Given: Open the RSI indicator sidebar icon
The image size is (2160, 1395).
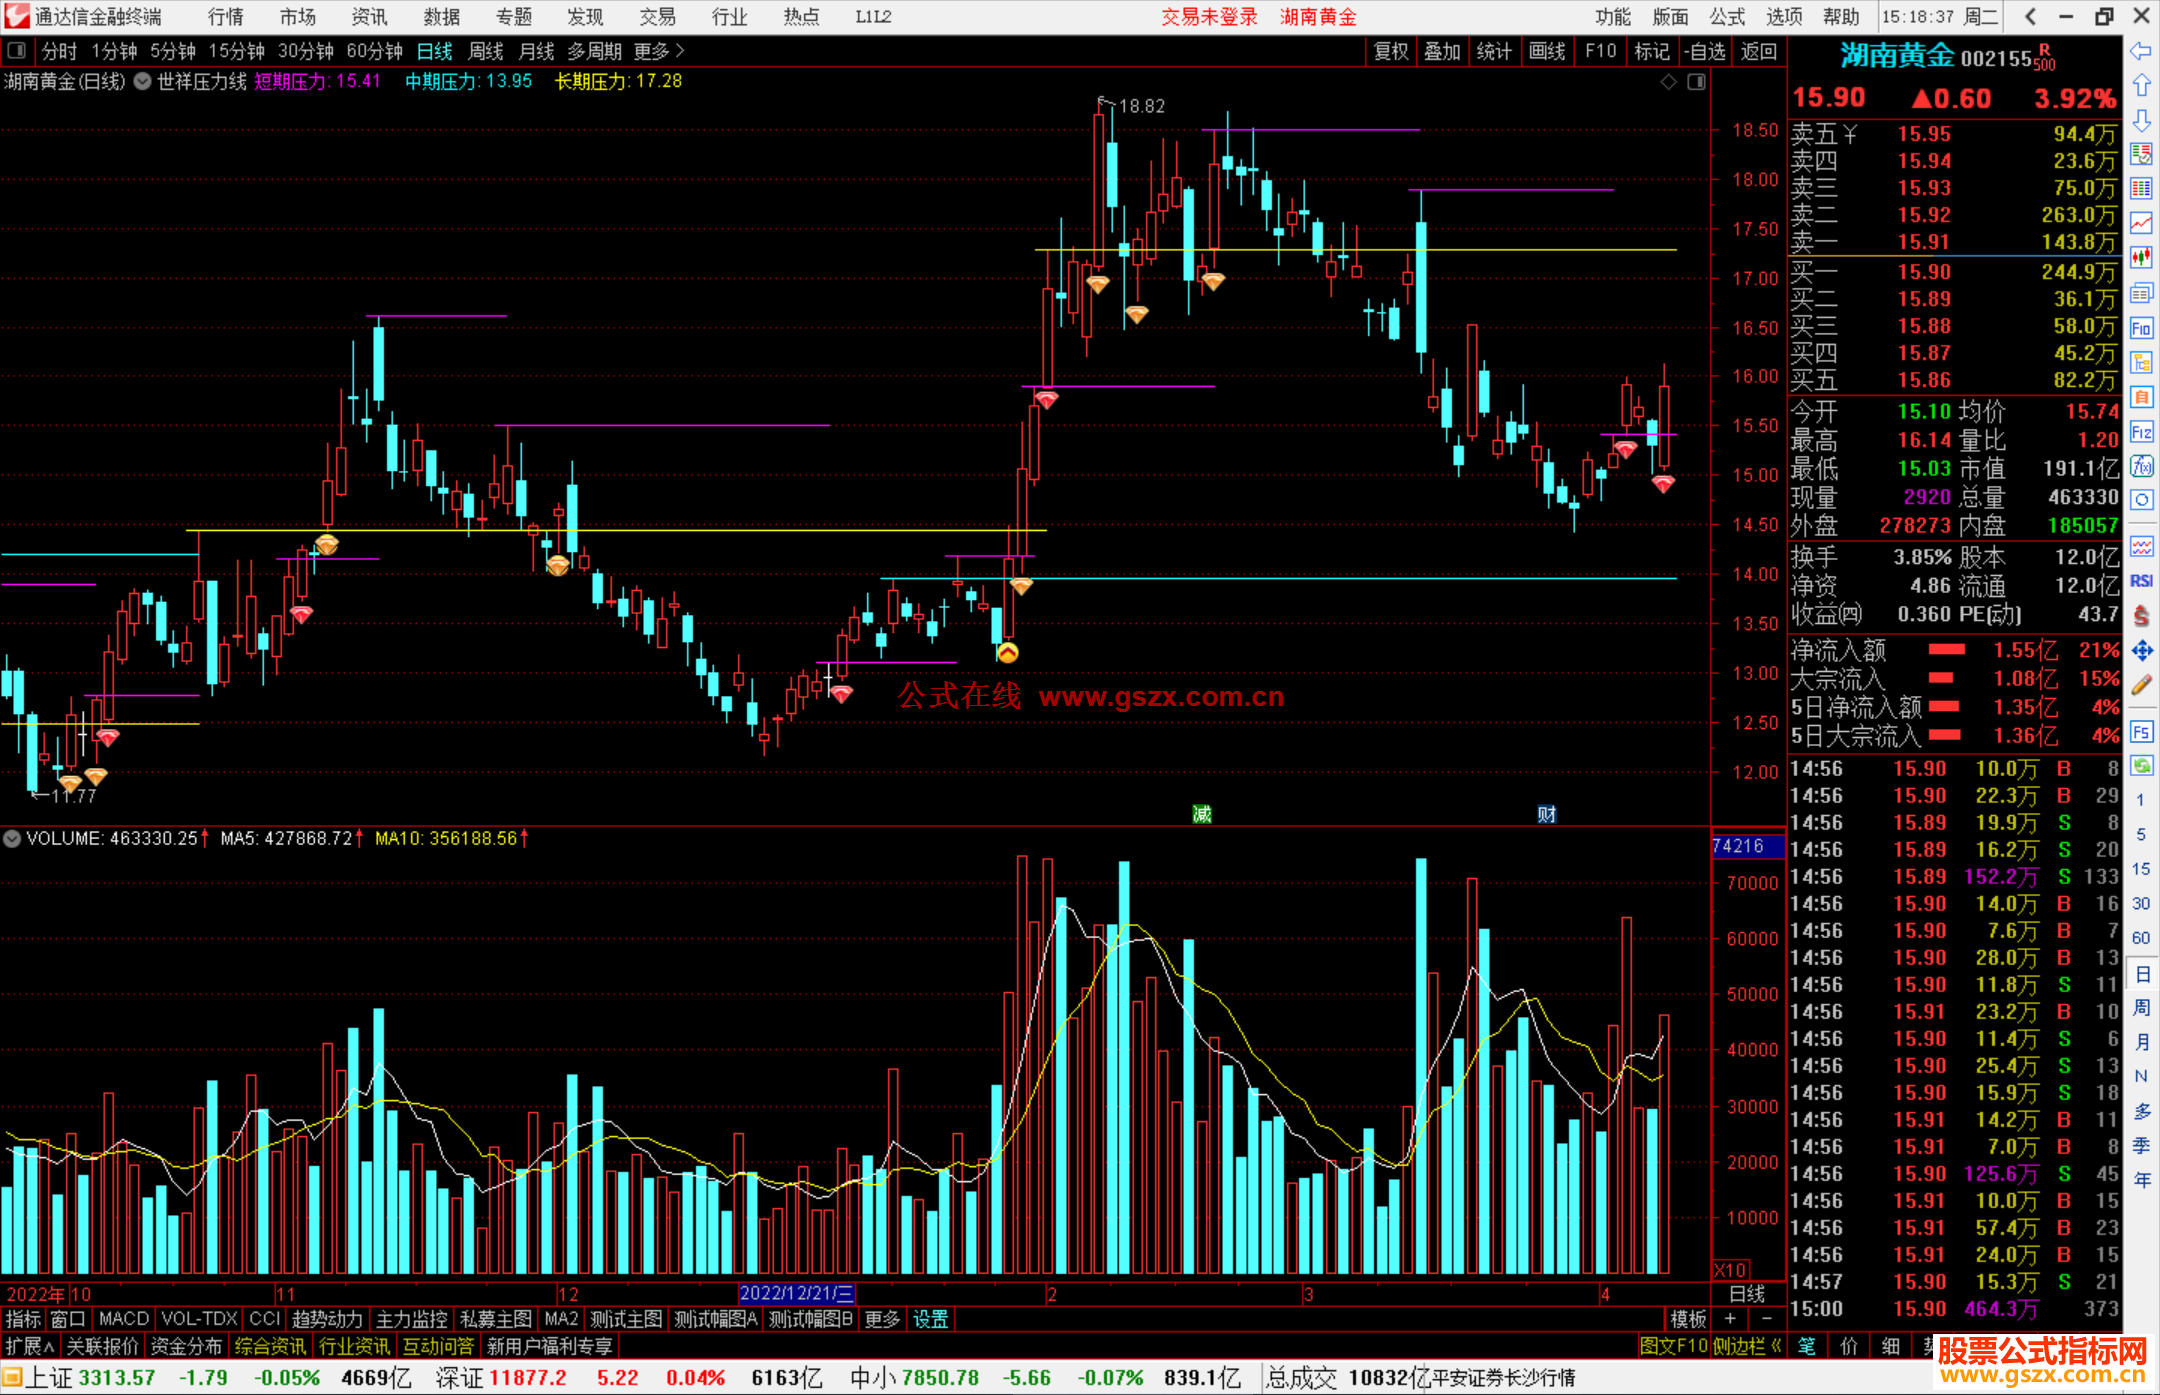Looking at the screenshot, I should (2141, 581).
